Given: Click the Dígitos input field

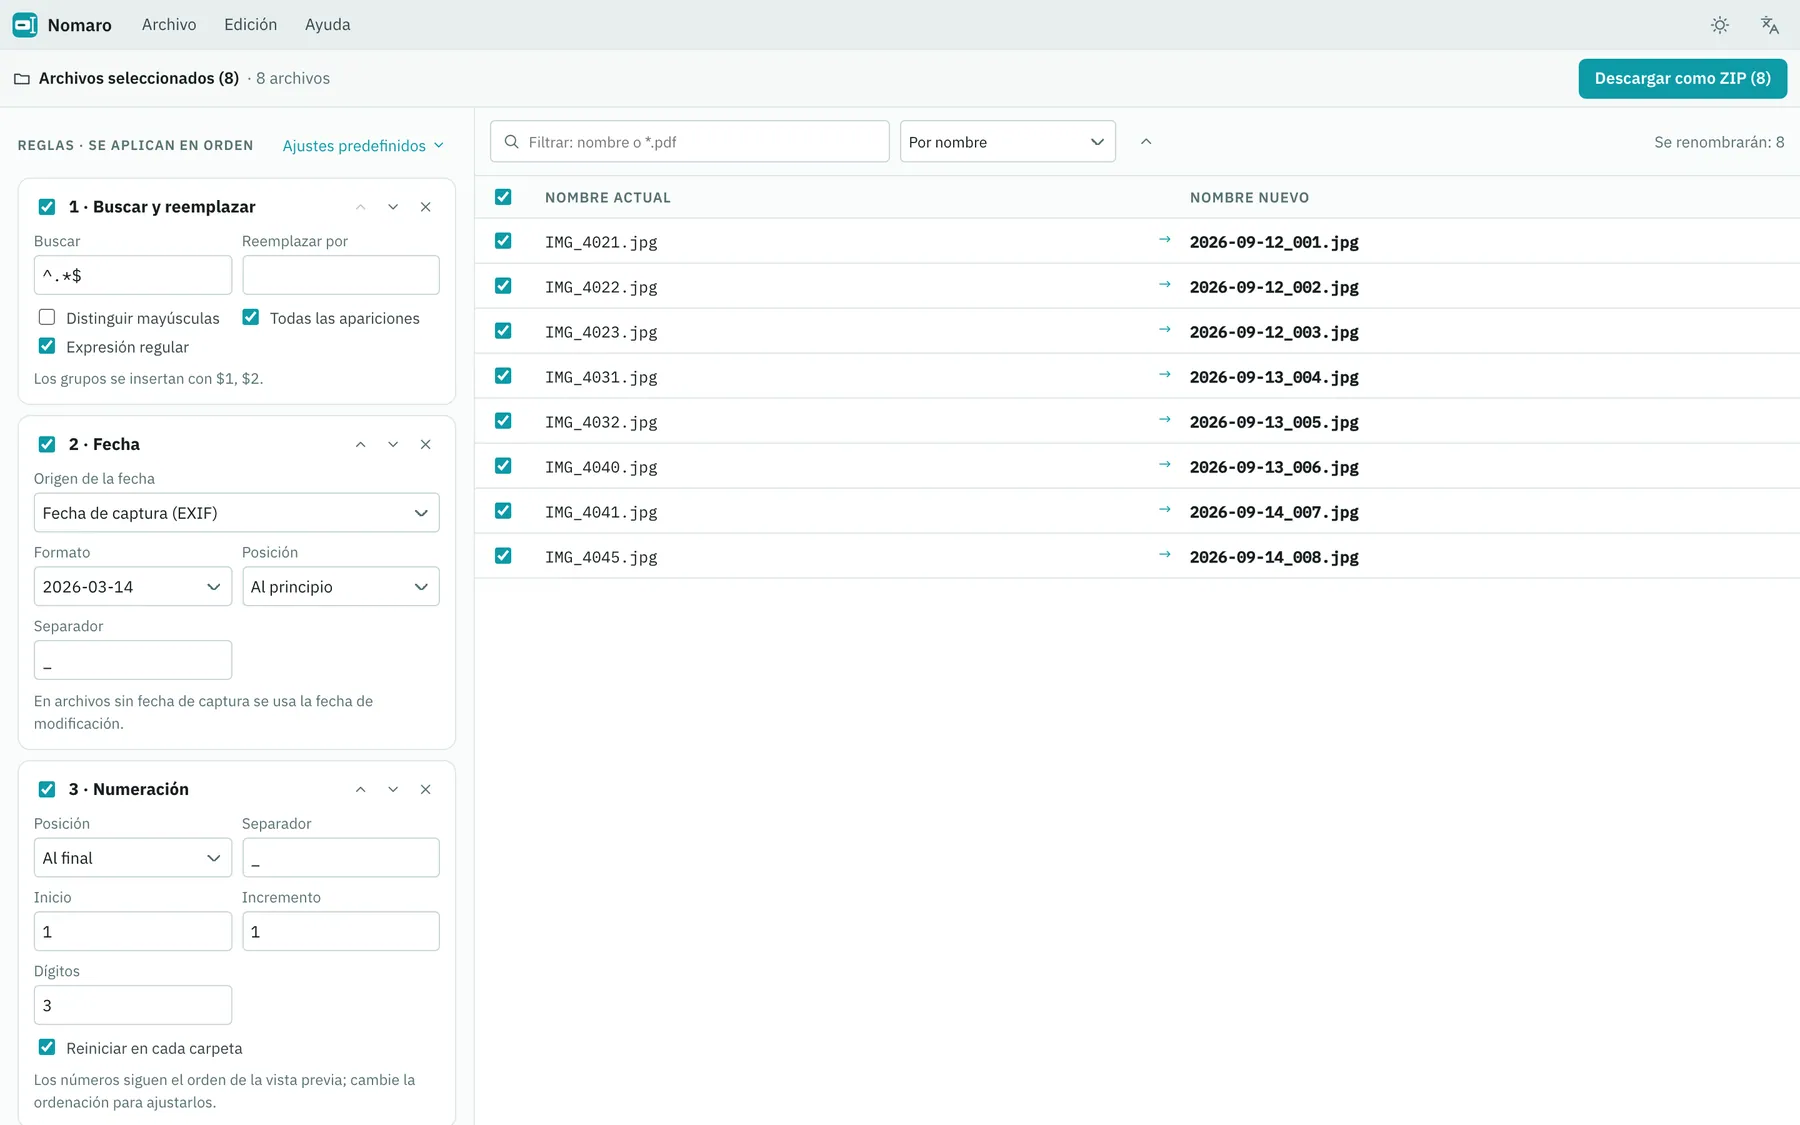Looking at the screenshot, I should (x=133, y=1005).
